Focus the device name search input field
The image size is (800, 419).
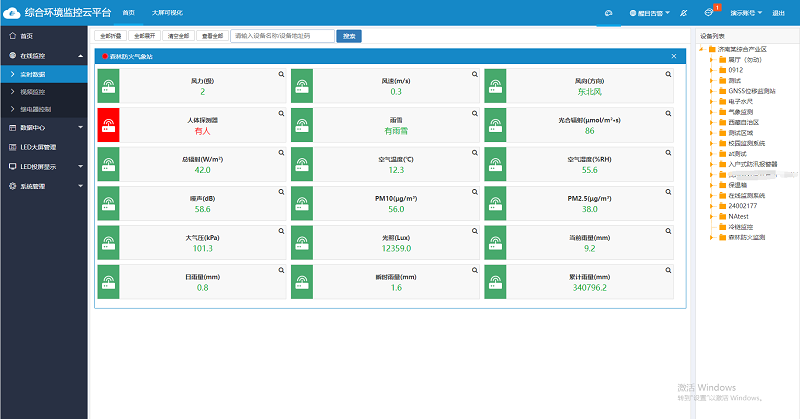point(283,36)
